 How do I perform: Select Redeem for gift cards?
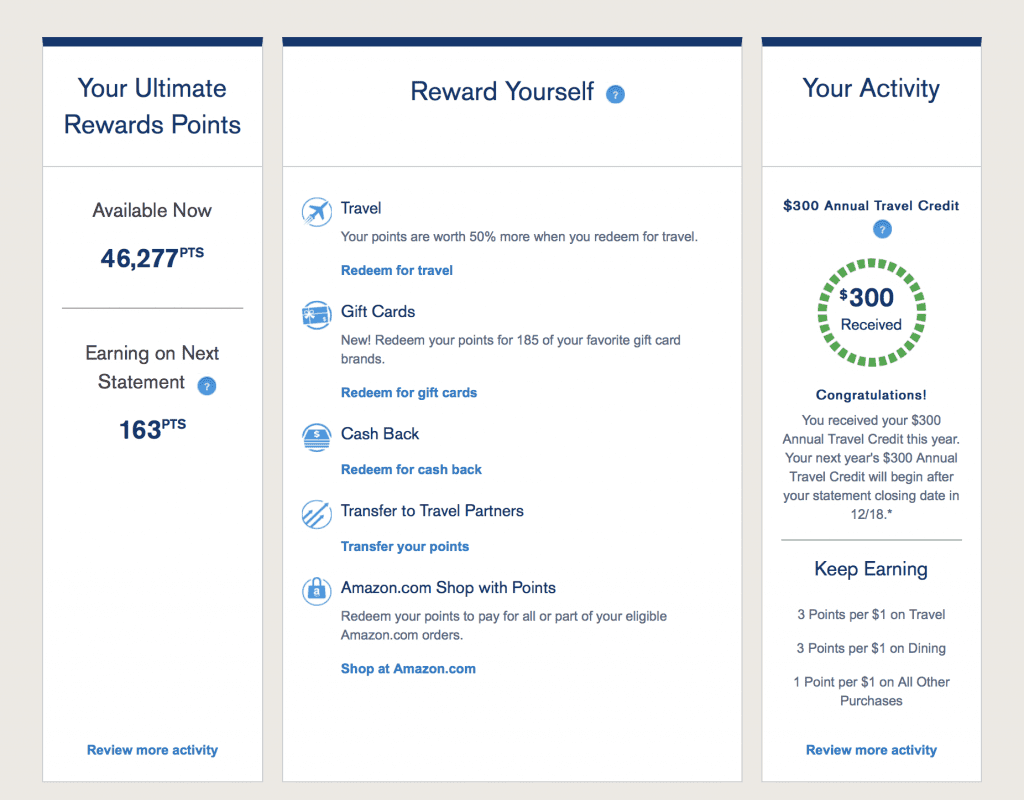coord(409,392)
